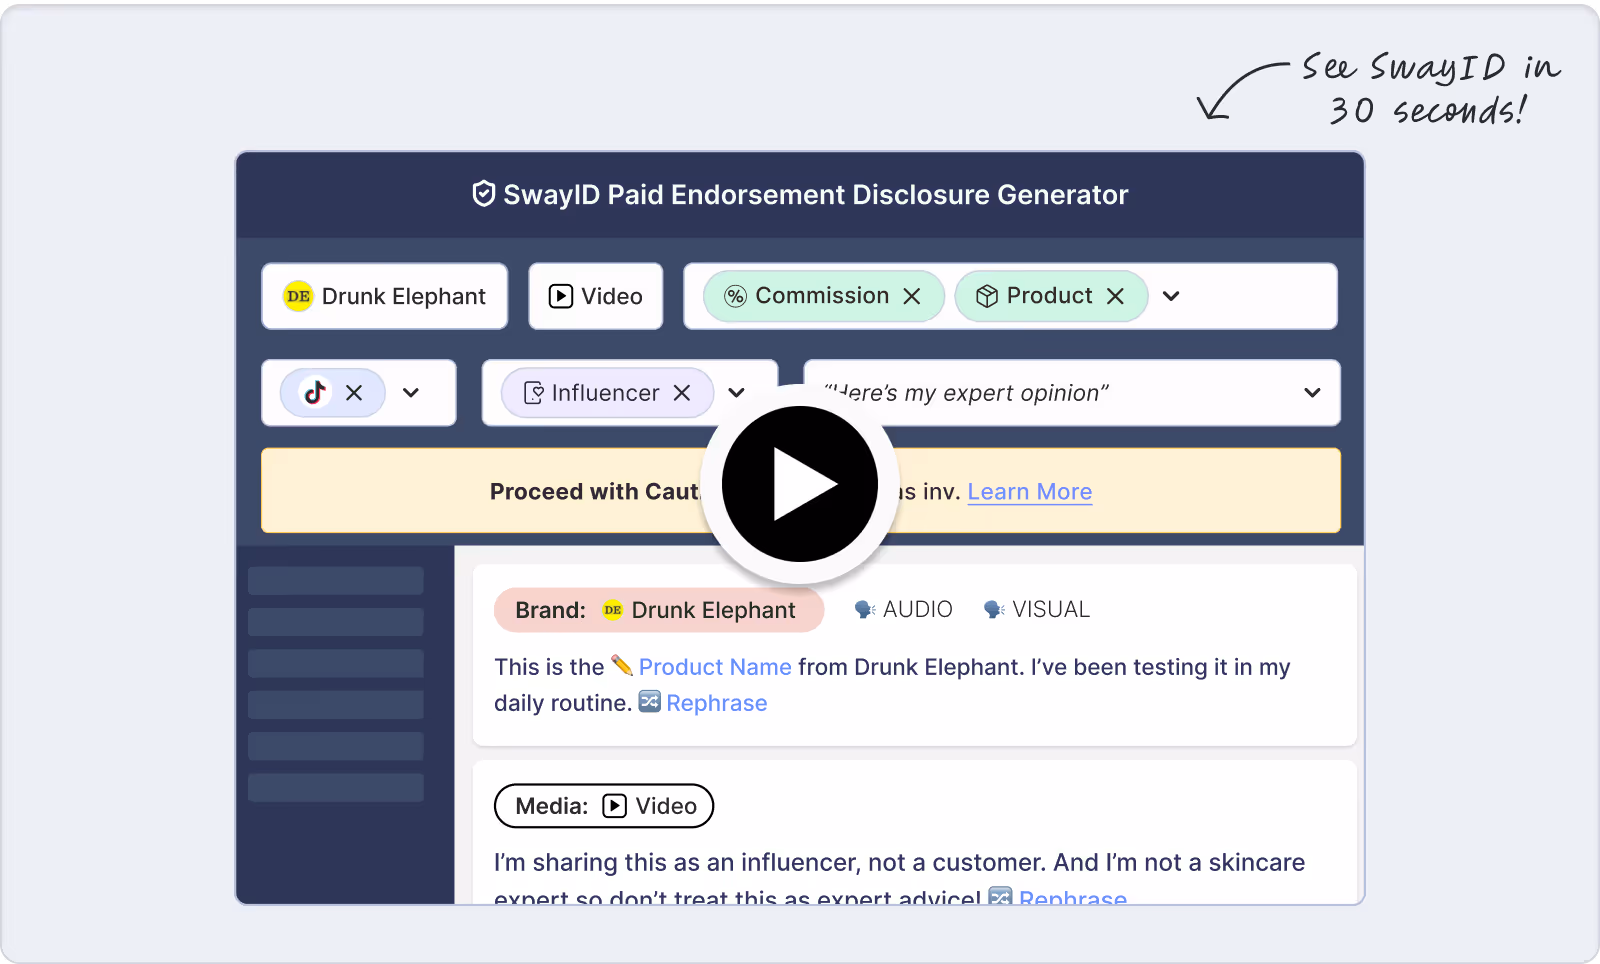Remove the Influencer role chip
Screen dimensions: 1600x964
click(682, 393)
